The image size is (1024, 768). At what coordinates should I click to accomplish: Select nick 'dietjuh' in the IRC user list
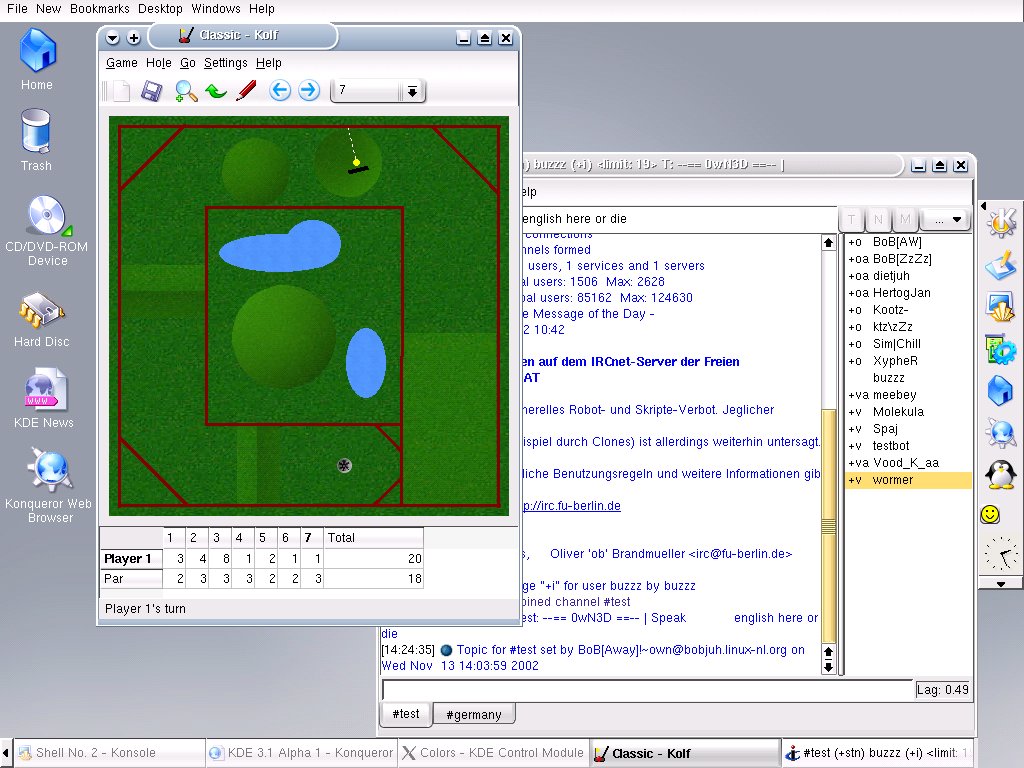pyautogui.click(x=908, y=276)
